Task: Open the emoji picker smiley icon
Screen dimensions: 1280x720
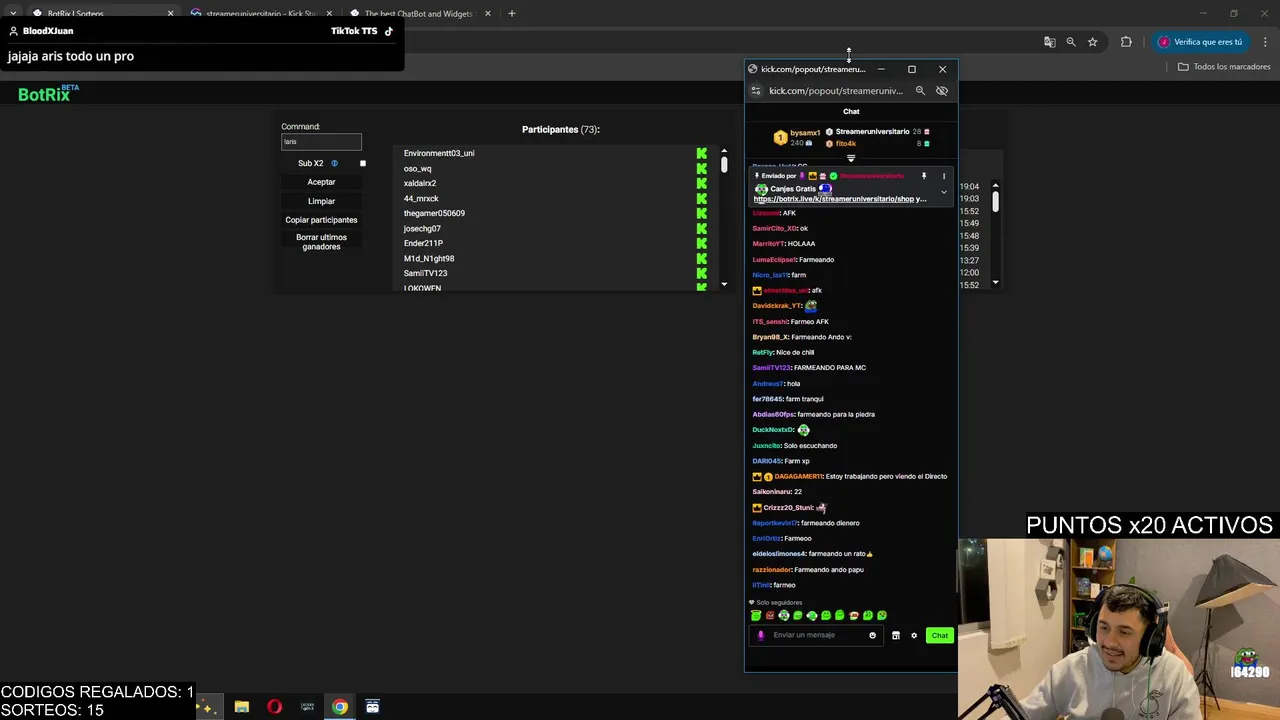Action: 872,635
